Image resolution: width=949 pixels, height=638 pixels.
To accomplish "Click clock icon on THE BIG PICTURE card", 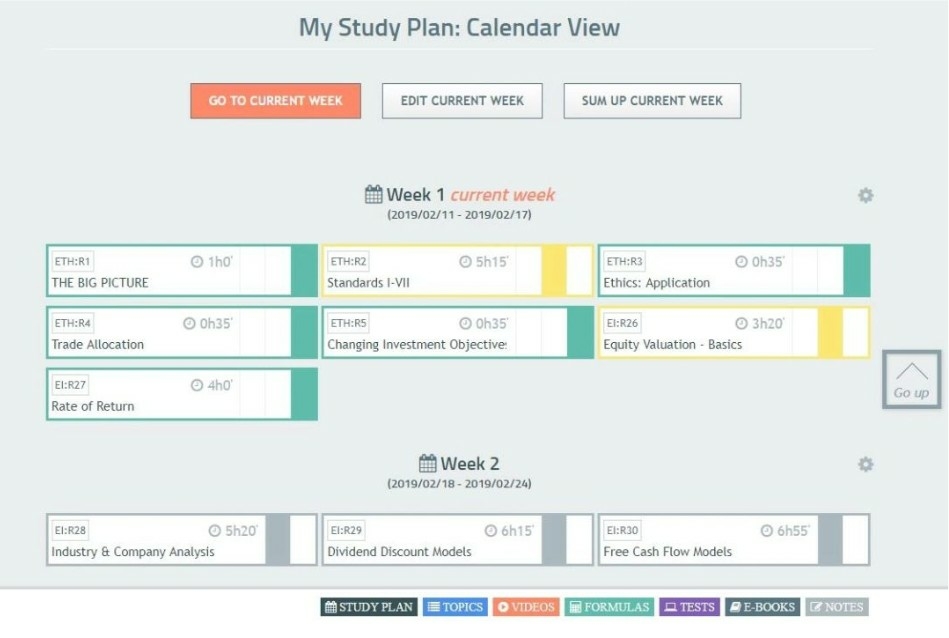I will pos(197,261).
